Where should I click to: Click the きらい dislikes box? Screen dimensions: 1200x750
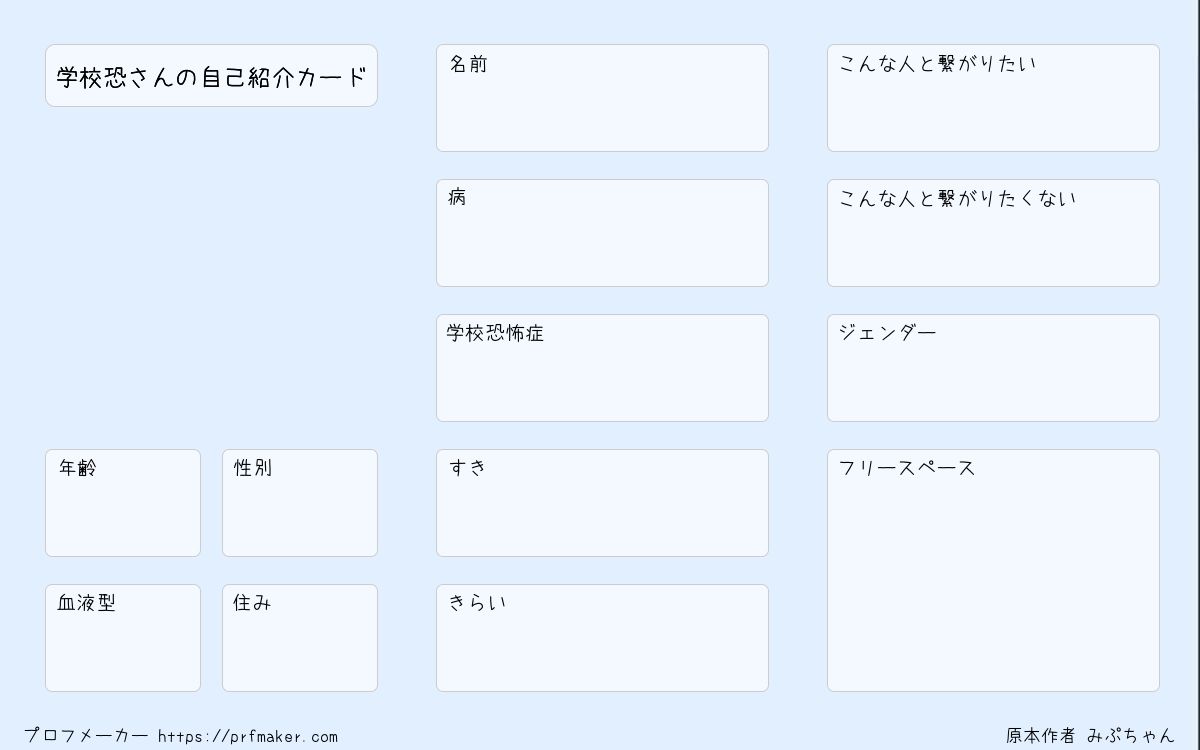tap(602, 638)
